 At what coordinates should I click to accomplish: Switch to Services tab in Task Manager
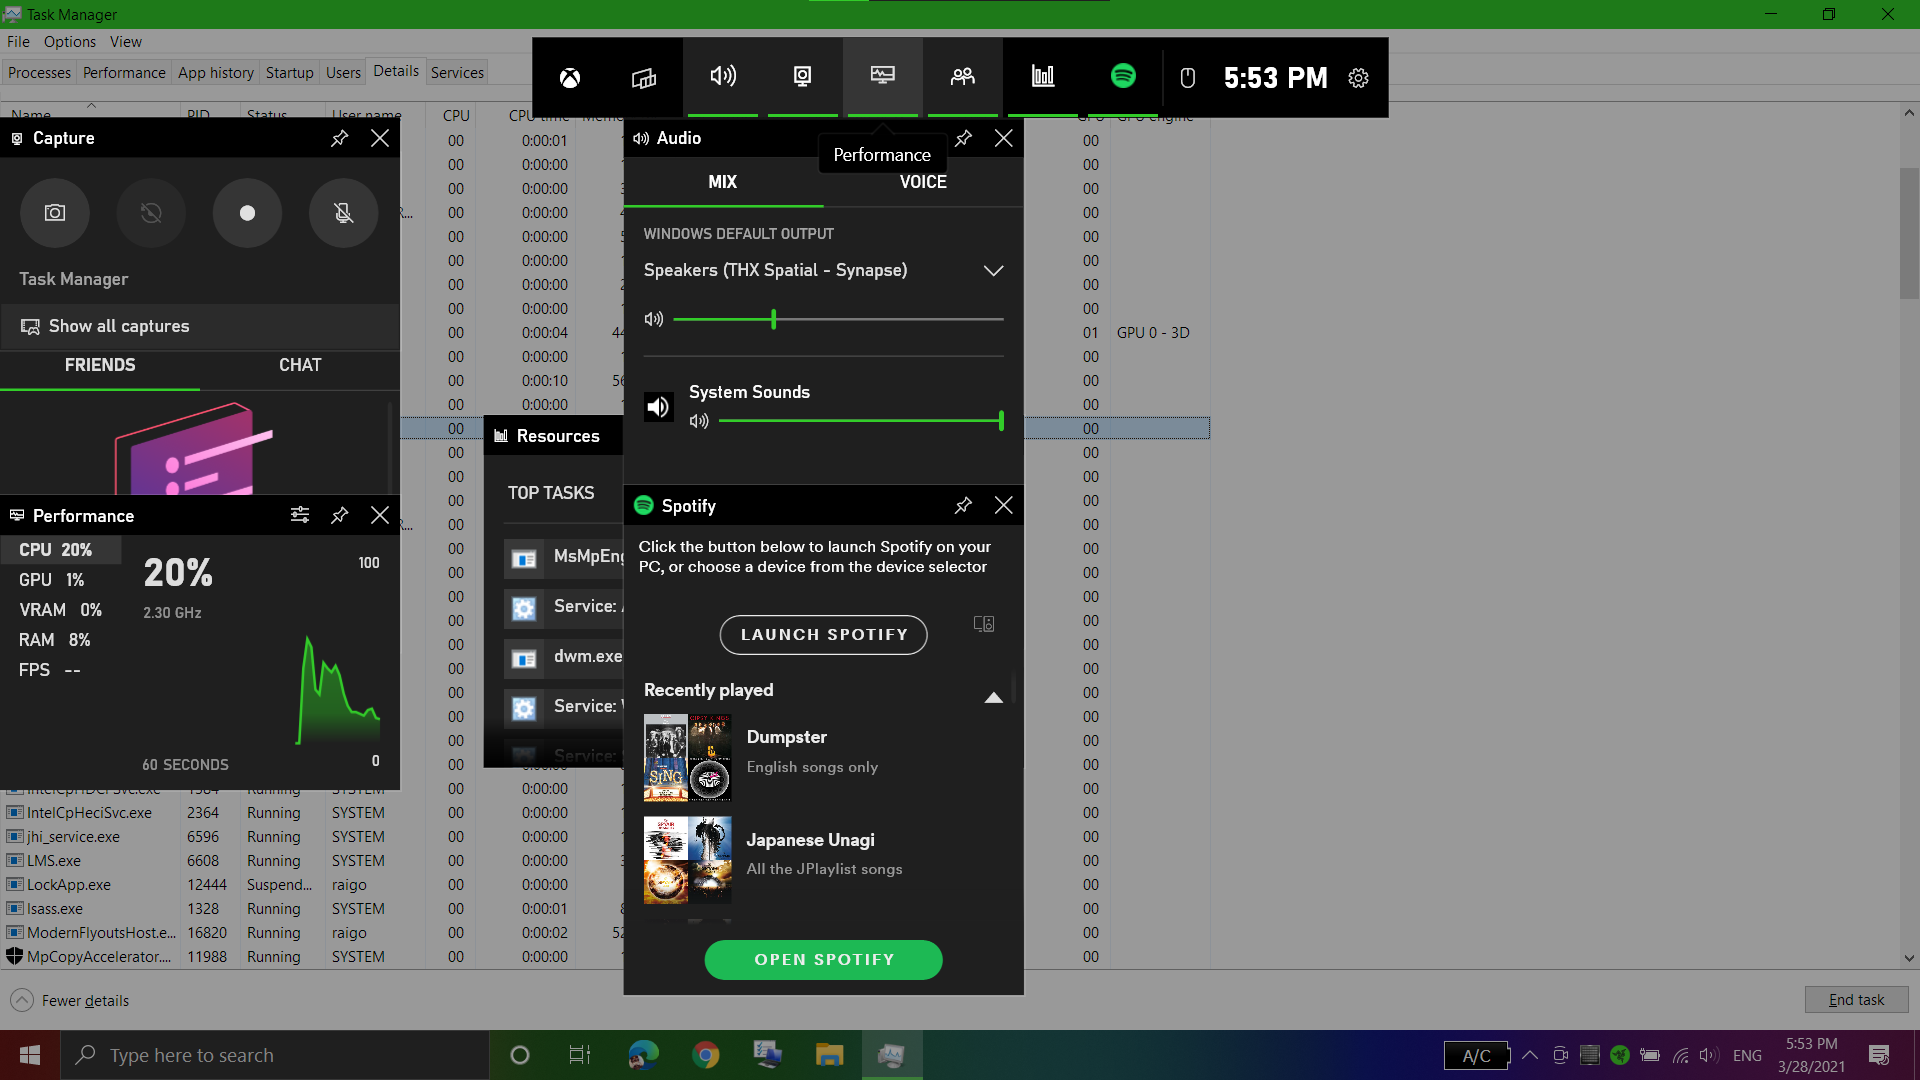tap(457, 72)
